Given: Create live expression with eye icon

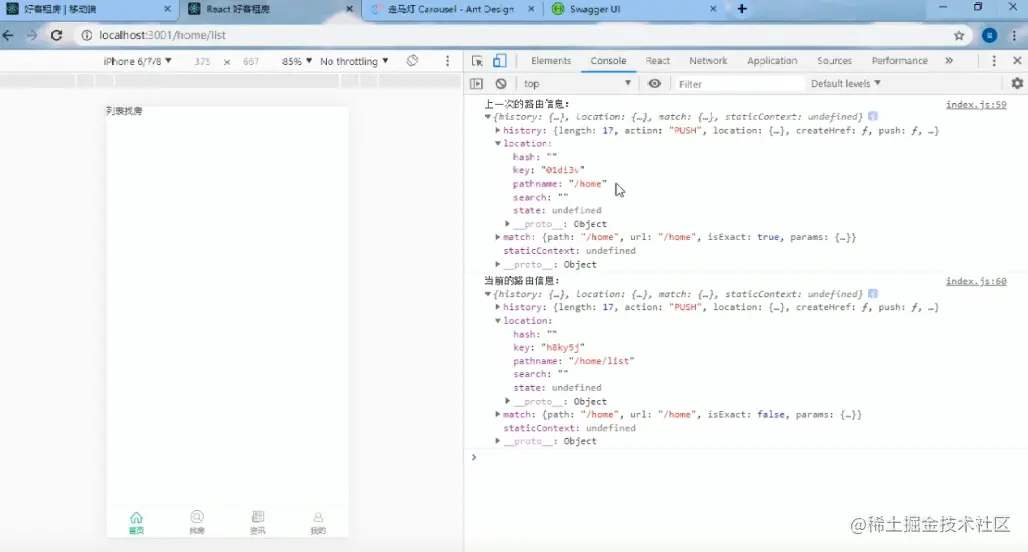Looking at the screenshot, I should [654, 84].
